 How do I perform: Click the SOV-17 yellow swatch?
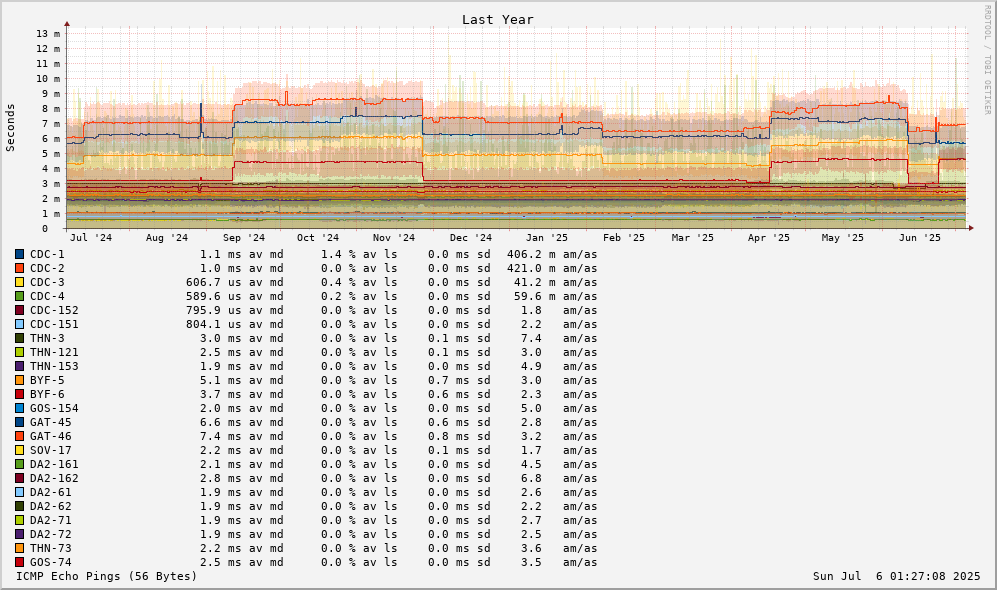click(20, 450)
